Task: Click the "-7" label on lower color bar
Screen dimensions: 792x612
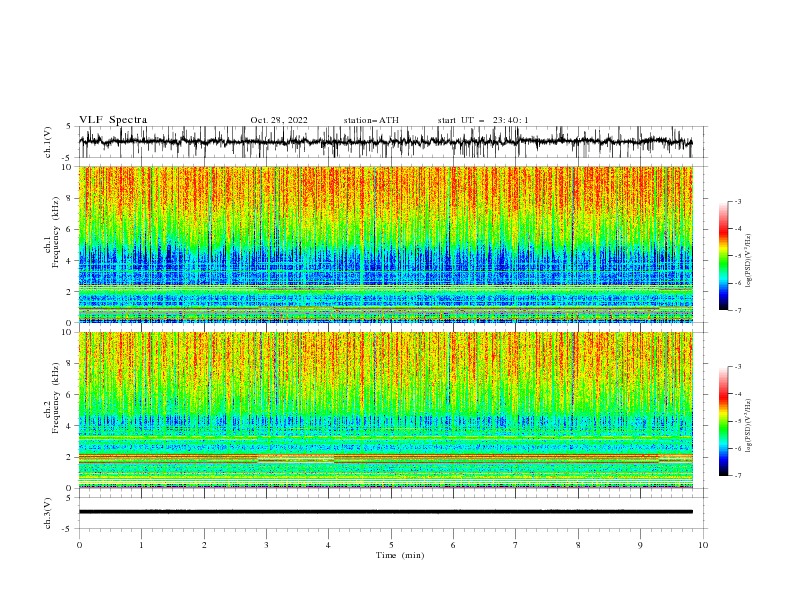Action: coord(738,476)
